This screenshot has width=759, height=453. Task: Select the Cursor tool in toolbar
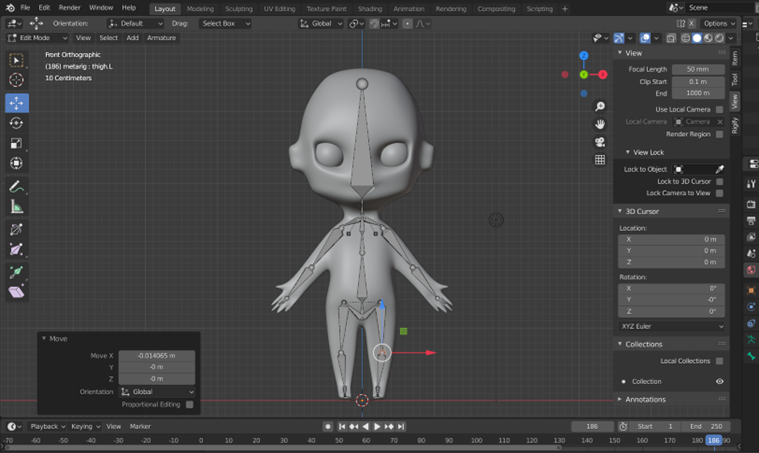click(16, 80)
